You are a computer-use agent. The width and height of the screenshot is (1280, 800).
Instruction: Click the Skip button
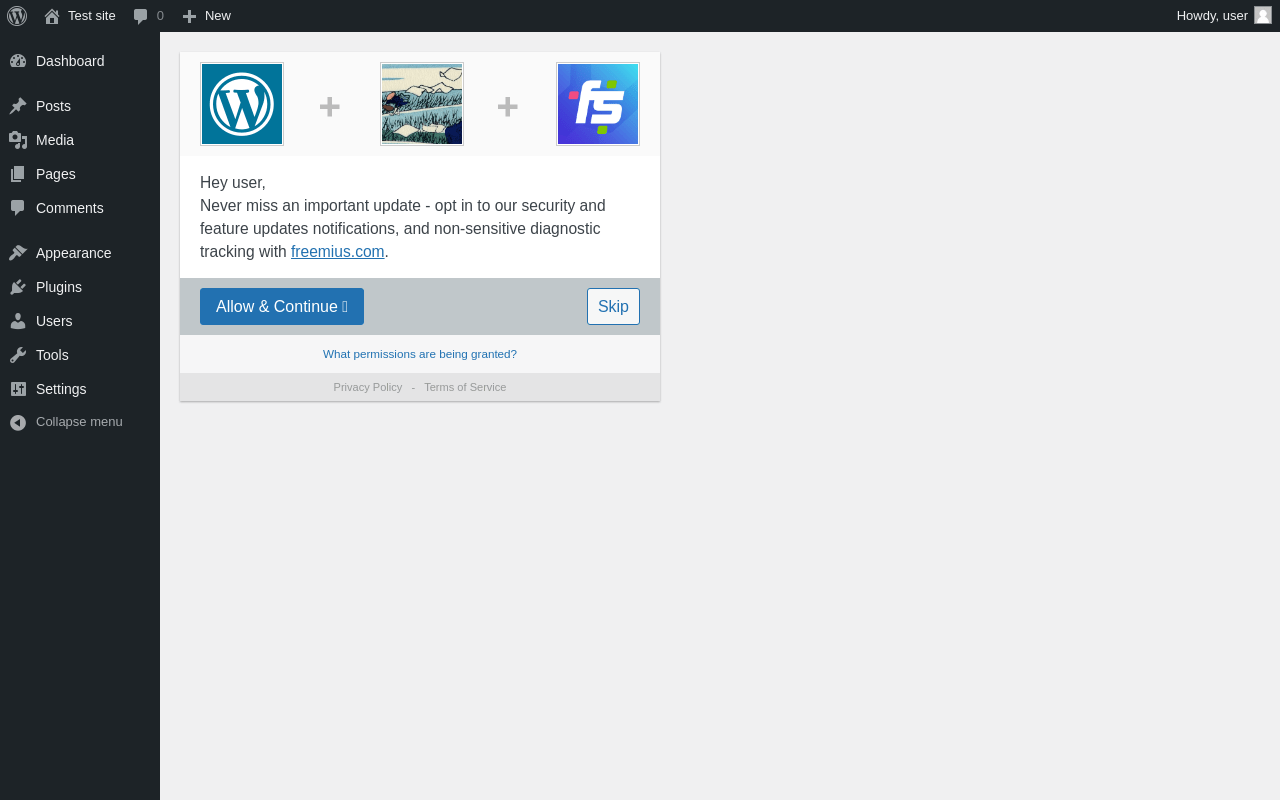pos(613,307)
